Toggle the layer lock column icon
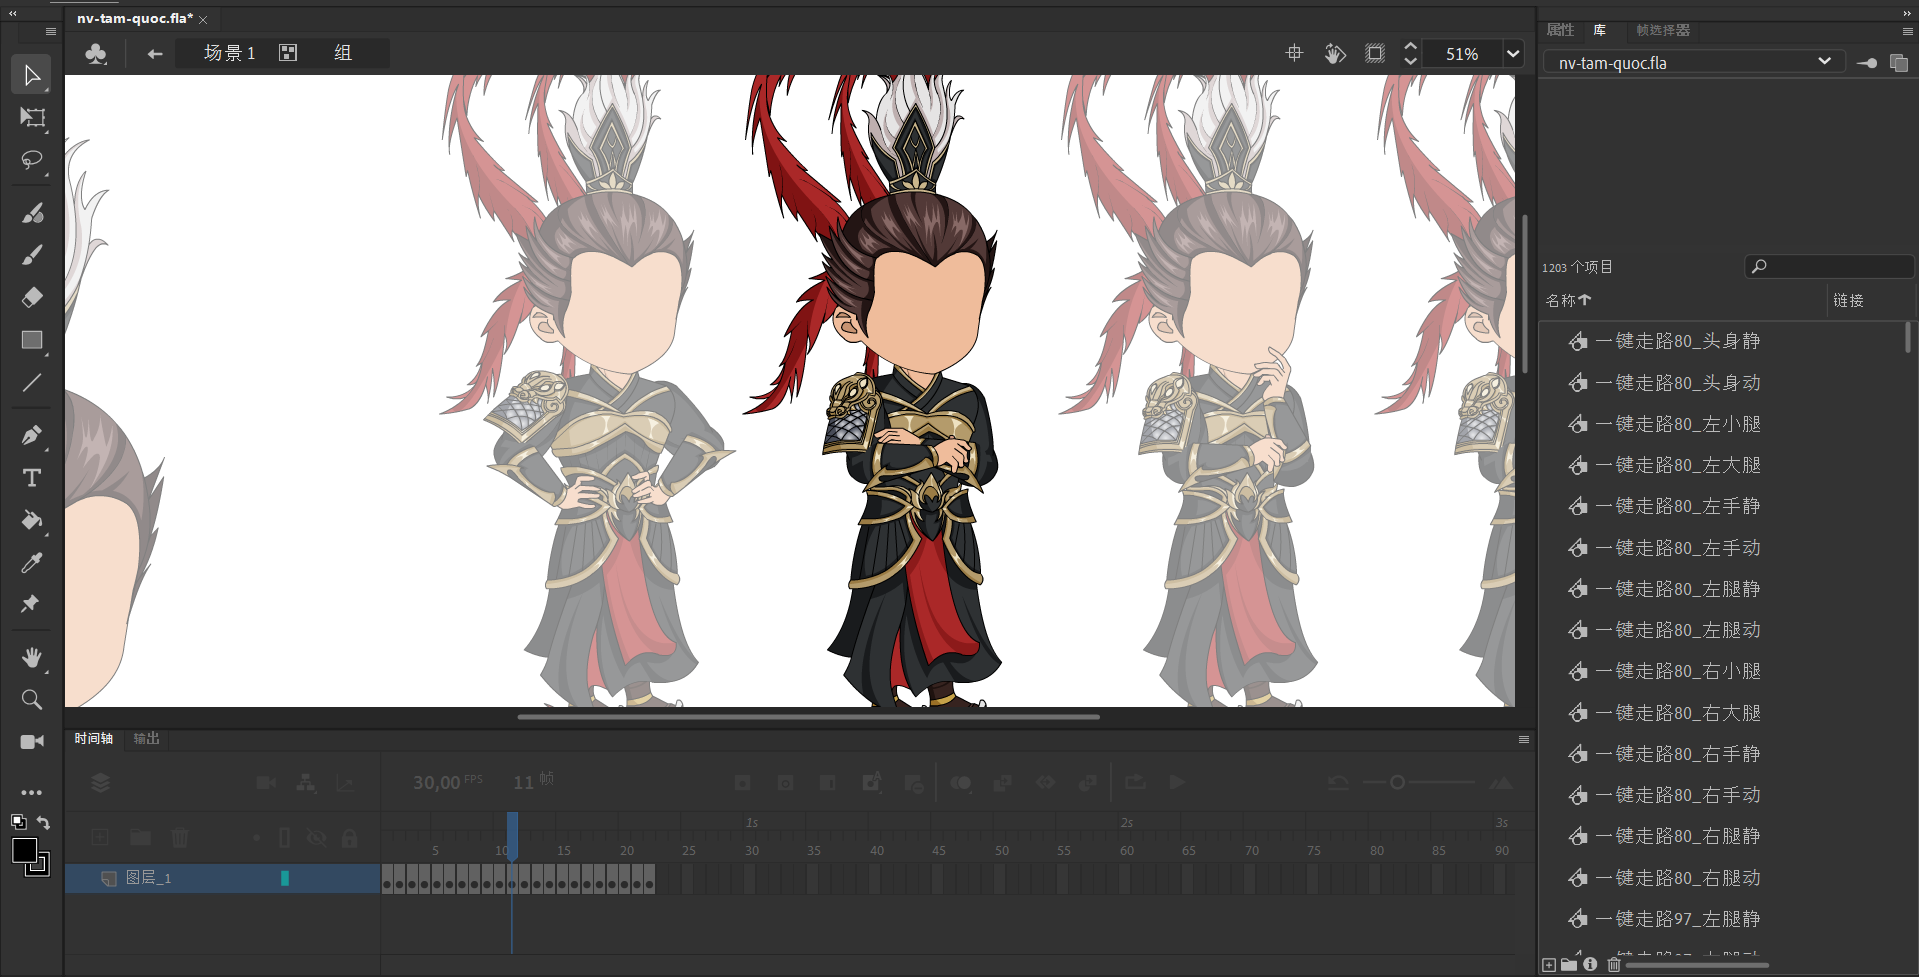The width and height of the screenshot is (1919, 977). click(349, 838)
